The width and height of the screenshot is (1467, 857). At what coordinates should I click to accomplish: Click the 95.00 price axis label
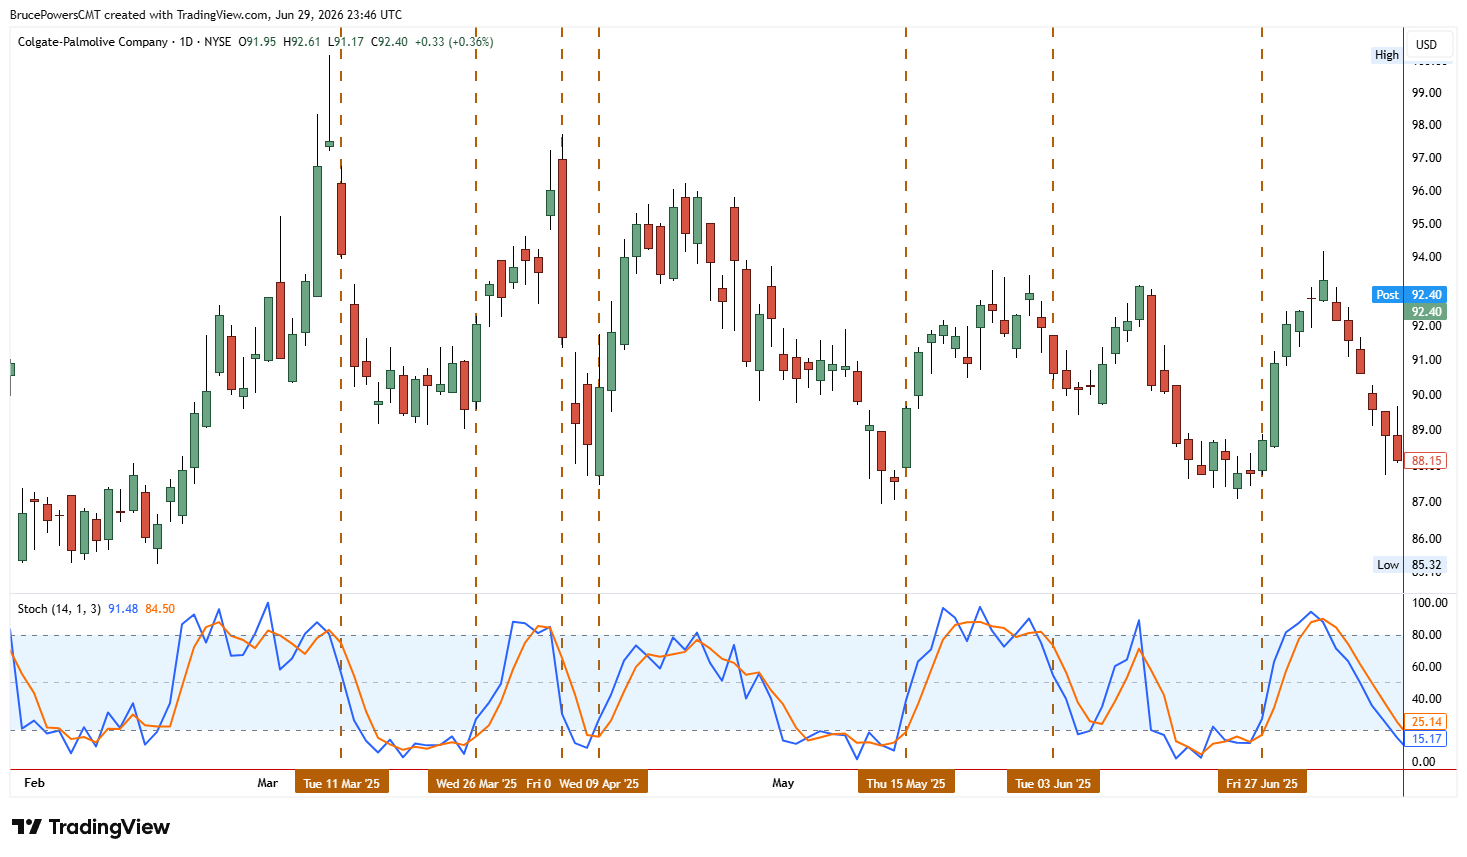[x=1426, y=224]
